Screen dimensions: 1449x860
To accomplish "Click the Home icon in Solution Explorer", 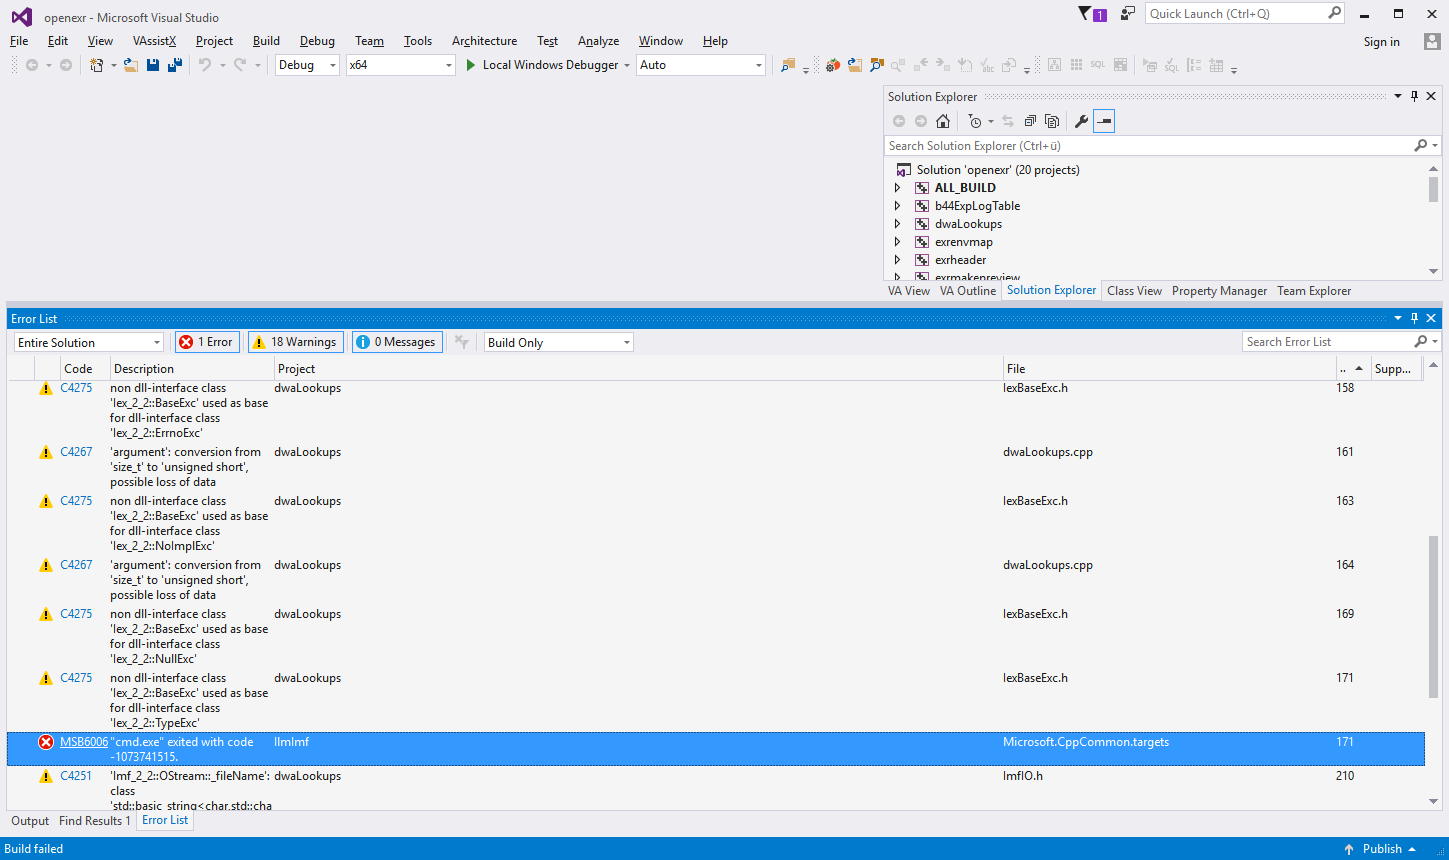I will click(943, 121).
